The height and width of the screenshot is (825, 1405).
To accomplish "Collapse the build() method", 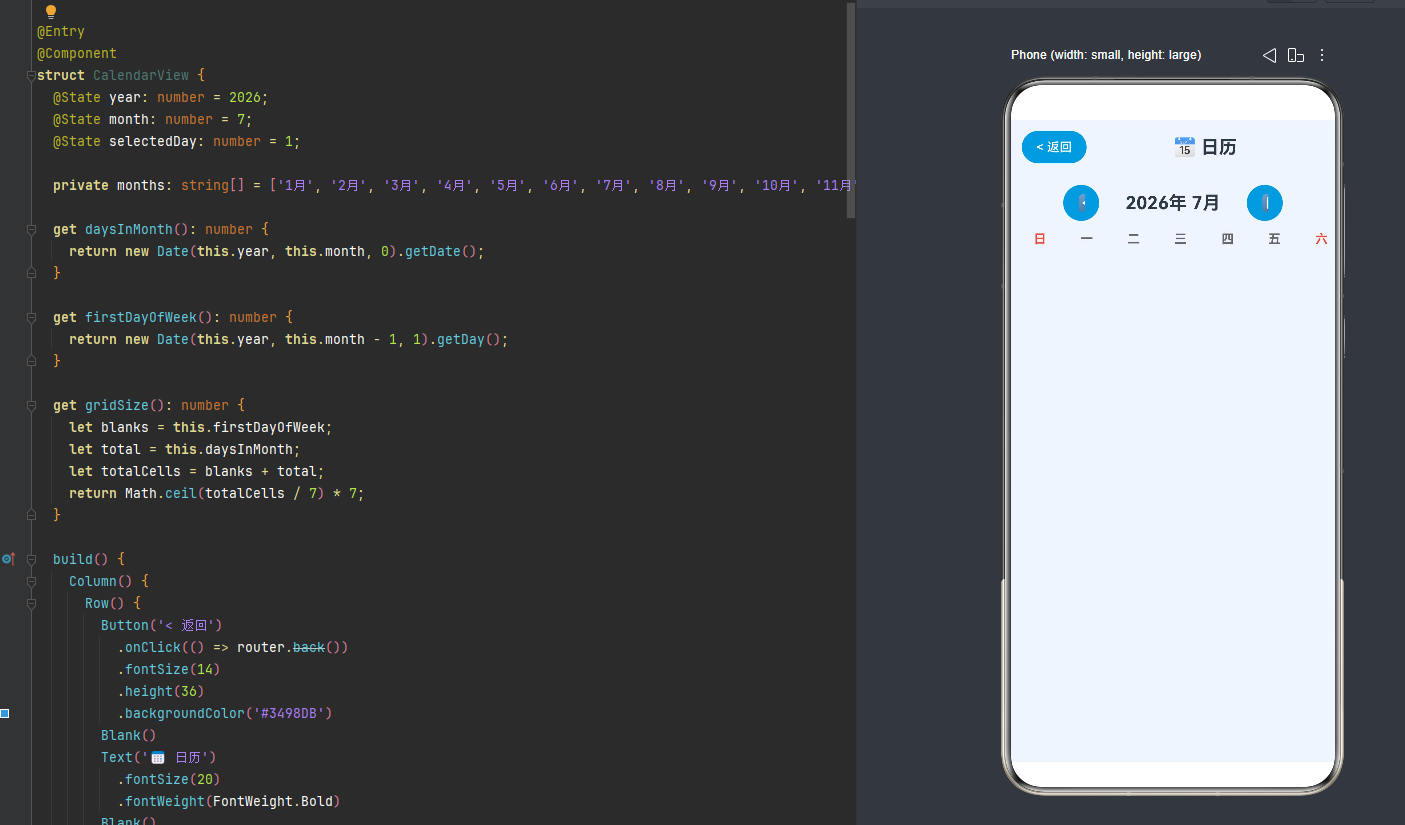I will (31, 559).
